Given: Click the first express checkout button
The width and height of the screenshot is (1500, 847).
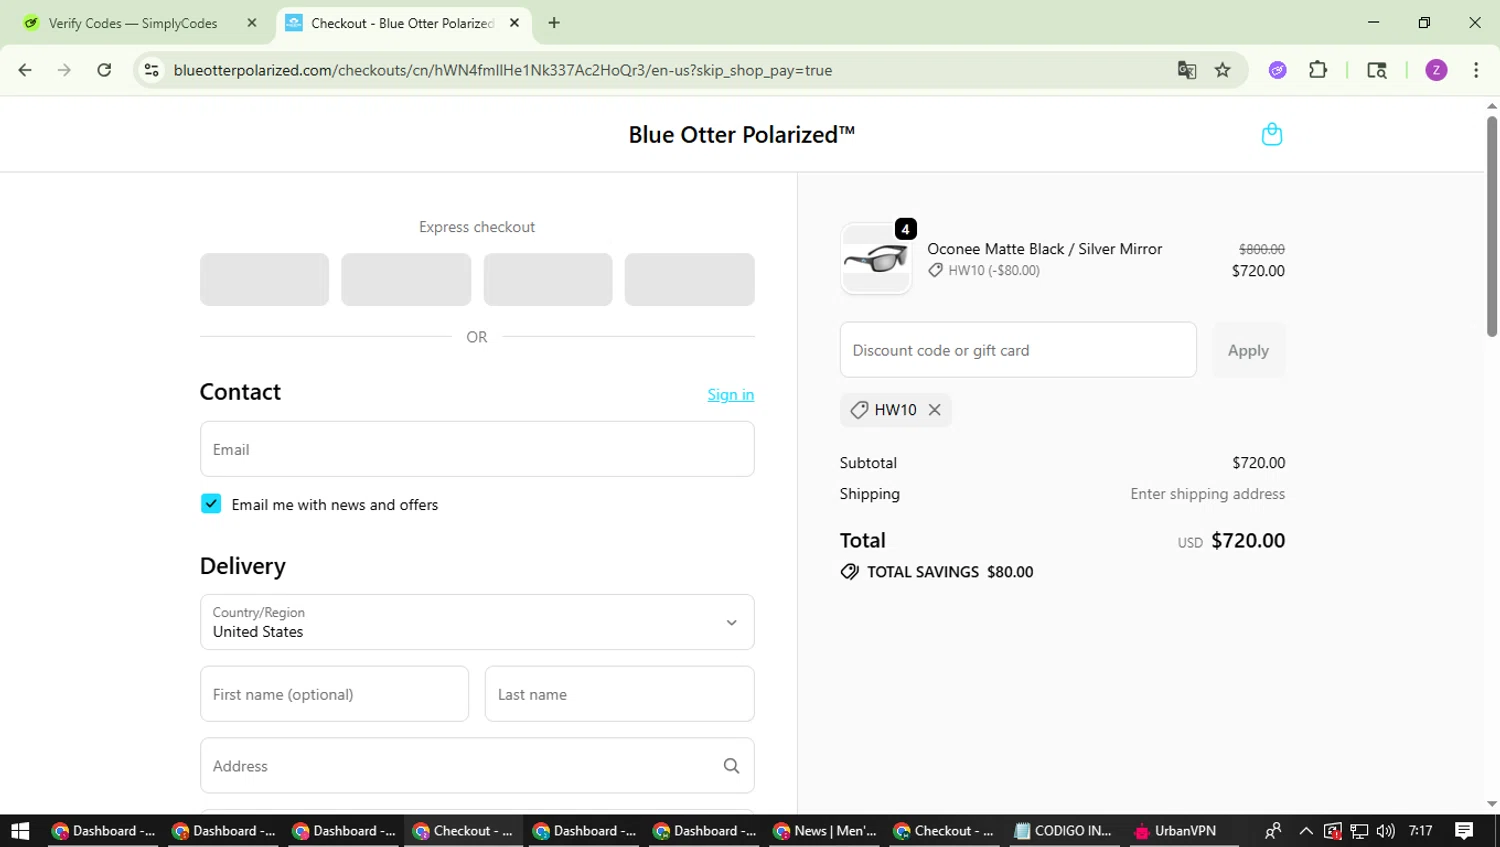Looking at the screenshot, I should 264,279.
